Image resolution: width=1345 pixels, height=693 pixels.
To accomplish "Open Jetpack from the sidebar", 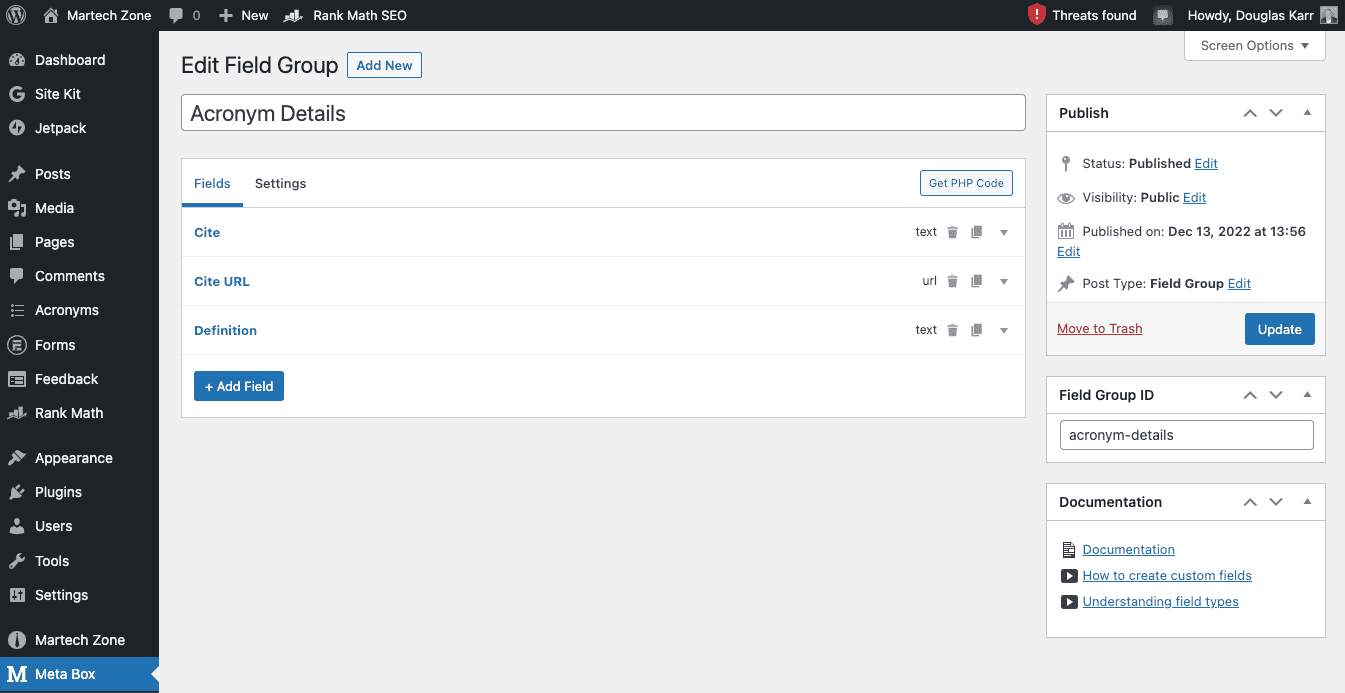I will (x=60, y=128).
